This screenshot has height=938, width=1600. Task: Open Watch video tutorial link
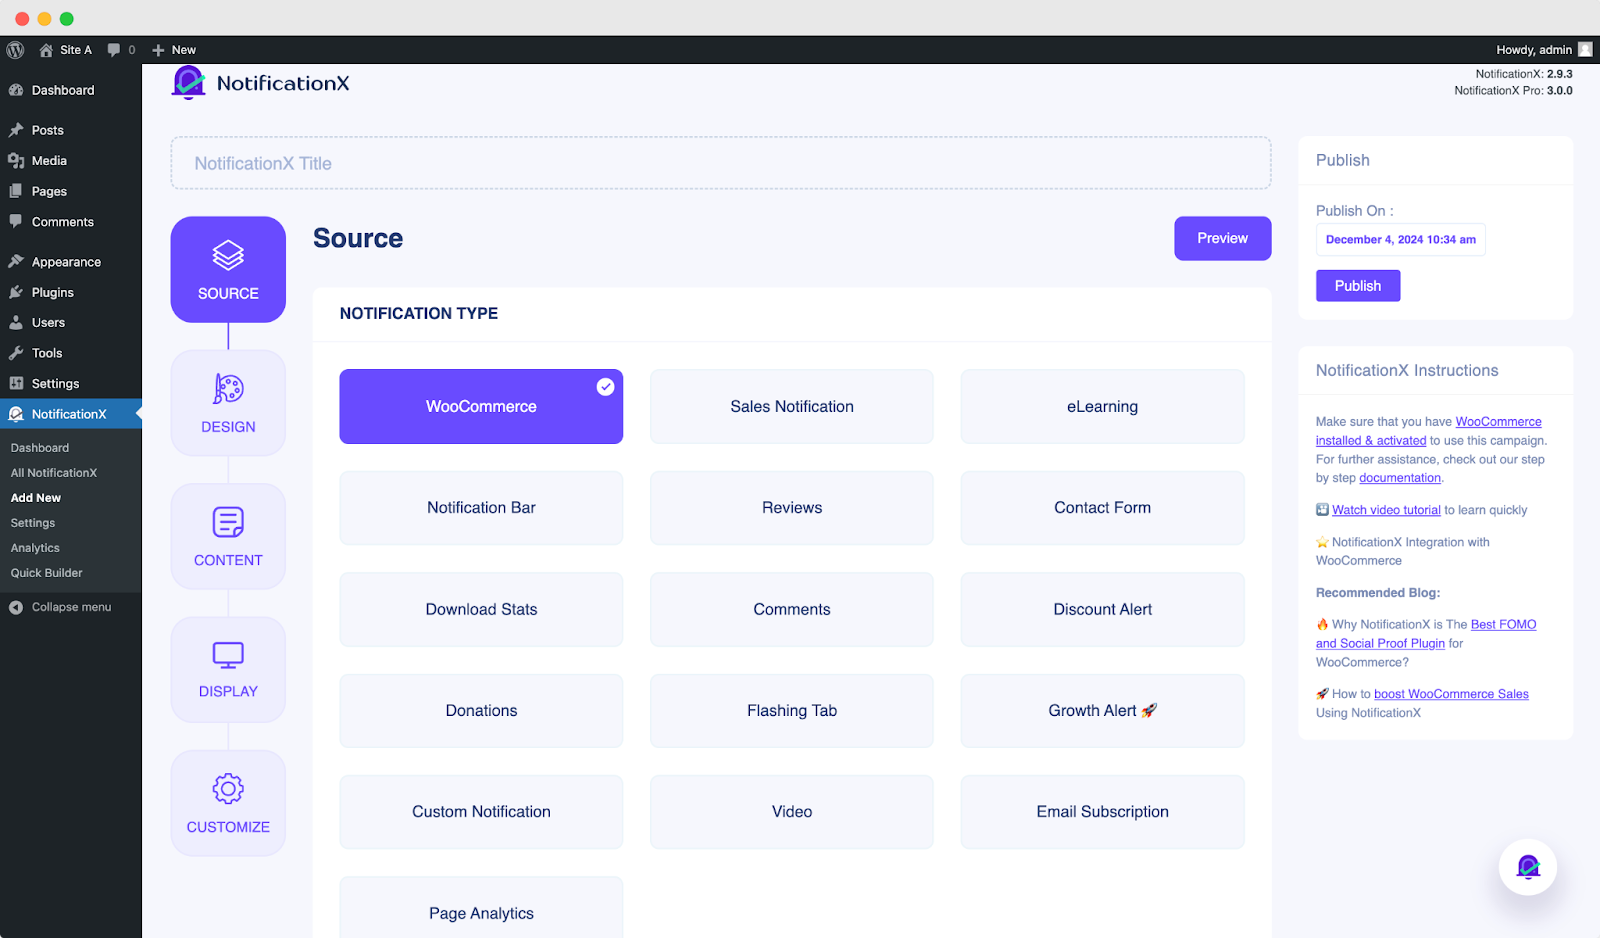[1386, 510]
